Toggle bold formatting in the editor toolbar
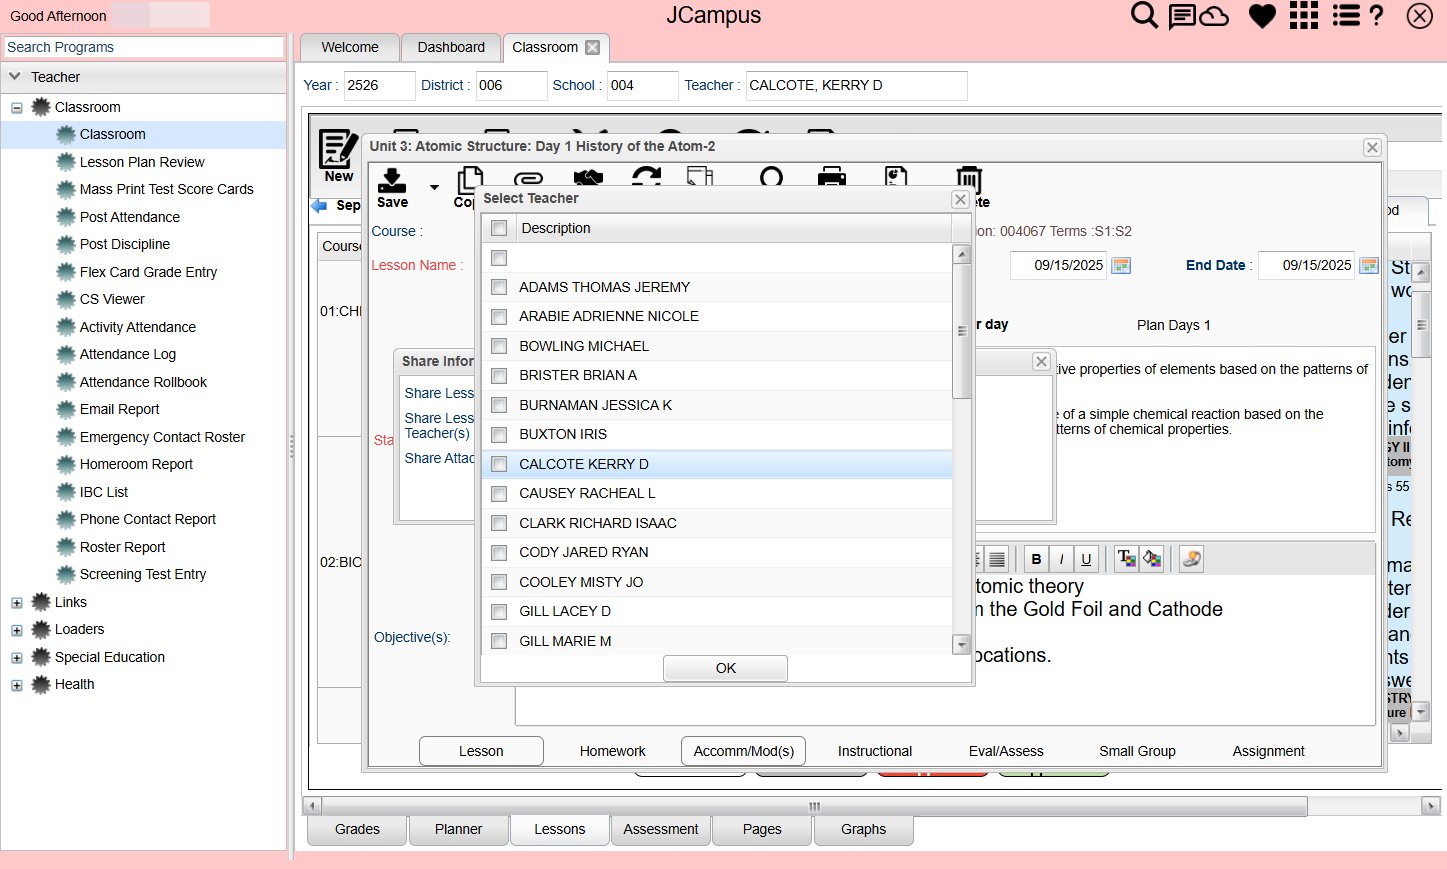The width and height of the screenshot is (1447, 869). pos(1036,559)
